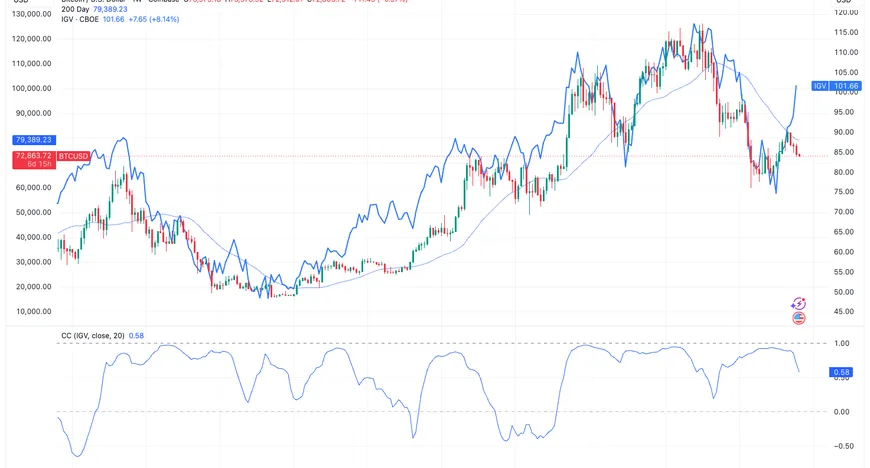Image resolution: width=870 pixels, height=468 pixels.
Task: Select the 200 Day moving average legend
Action: pyautogui.click(x=94, y=9)
